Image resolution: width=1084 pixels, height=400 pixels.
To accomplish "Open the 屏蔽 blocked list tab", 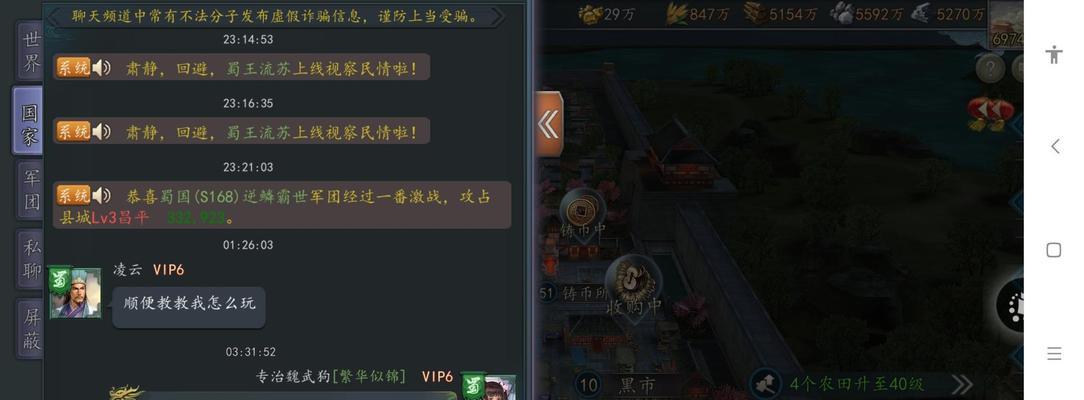I will pos(29,327).
